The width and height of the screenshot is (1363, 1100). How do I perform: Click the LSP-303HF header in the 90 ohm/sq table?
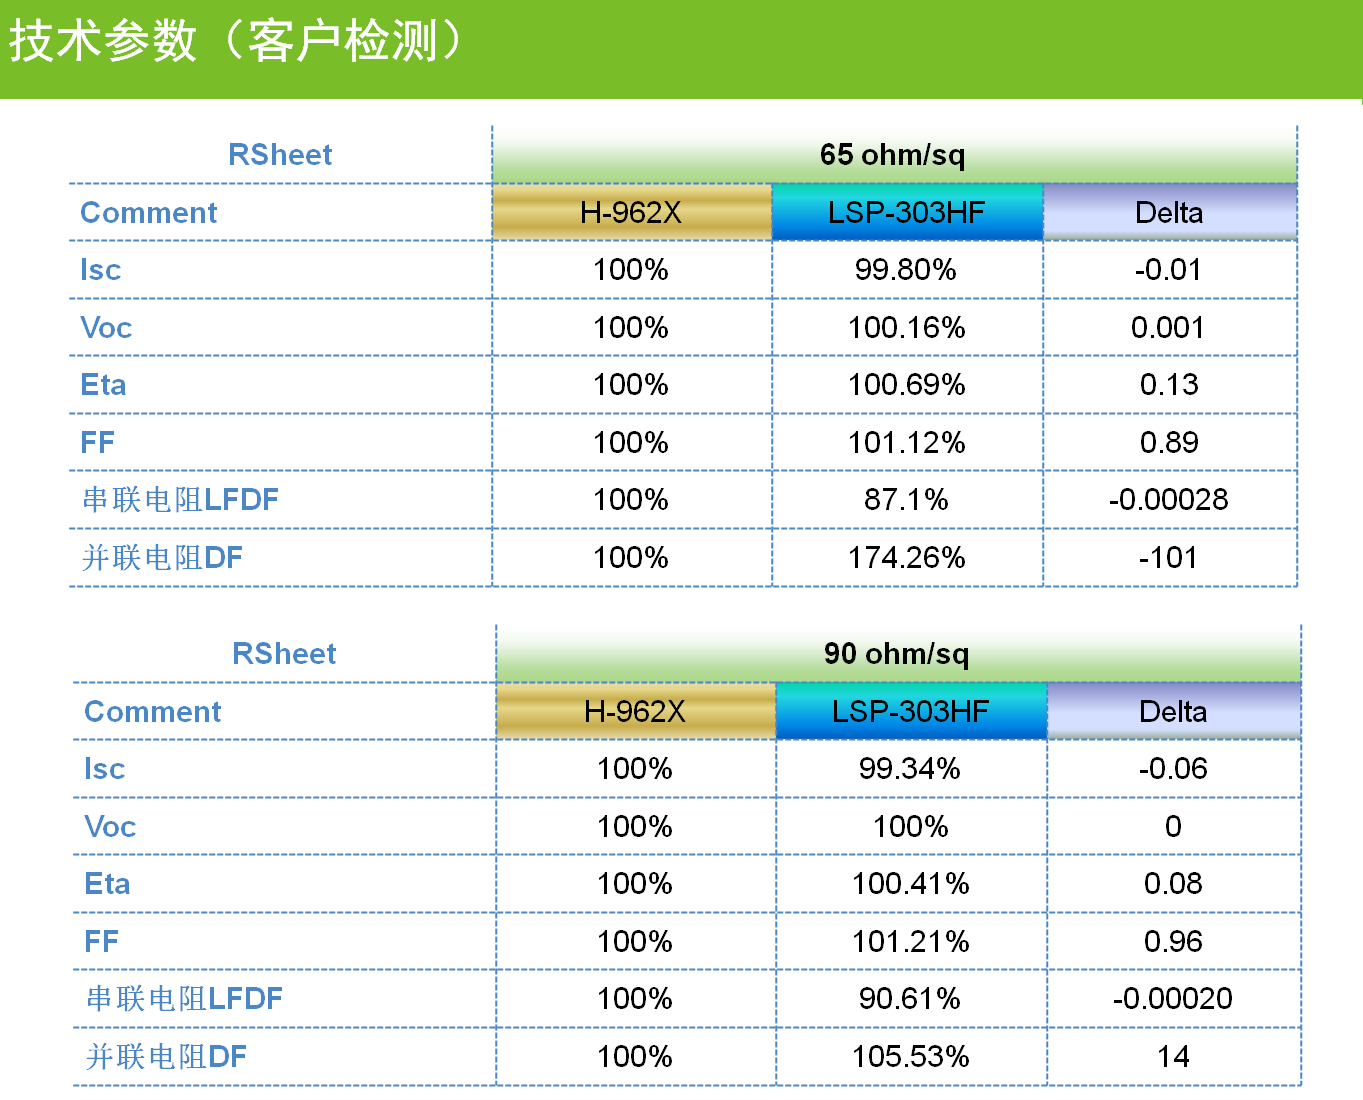point(910,712)
